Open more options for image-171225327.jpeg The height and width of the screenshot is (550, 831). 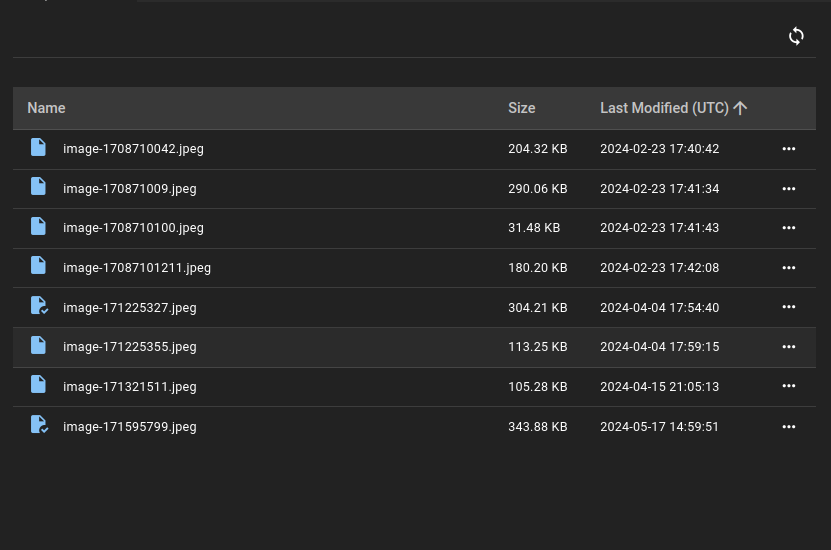pyautogui.click(x=789, y=307)
